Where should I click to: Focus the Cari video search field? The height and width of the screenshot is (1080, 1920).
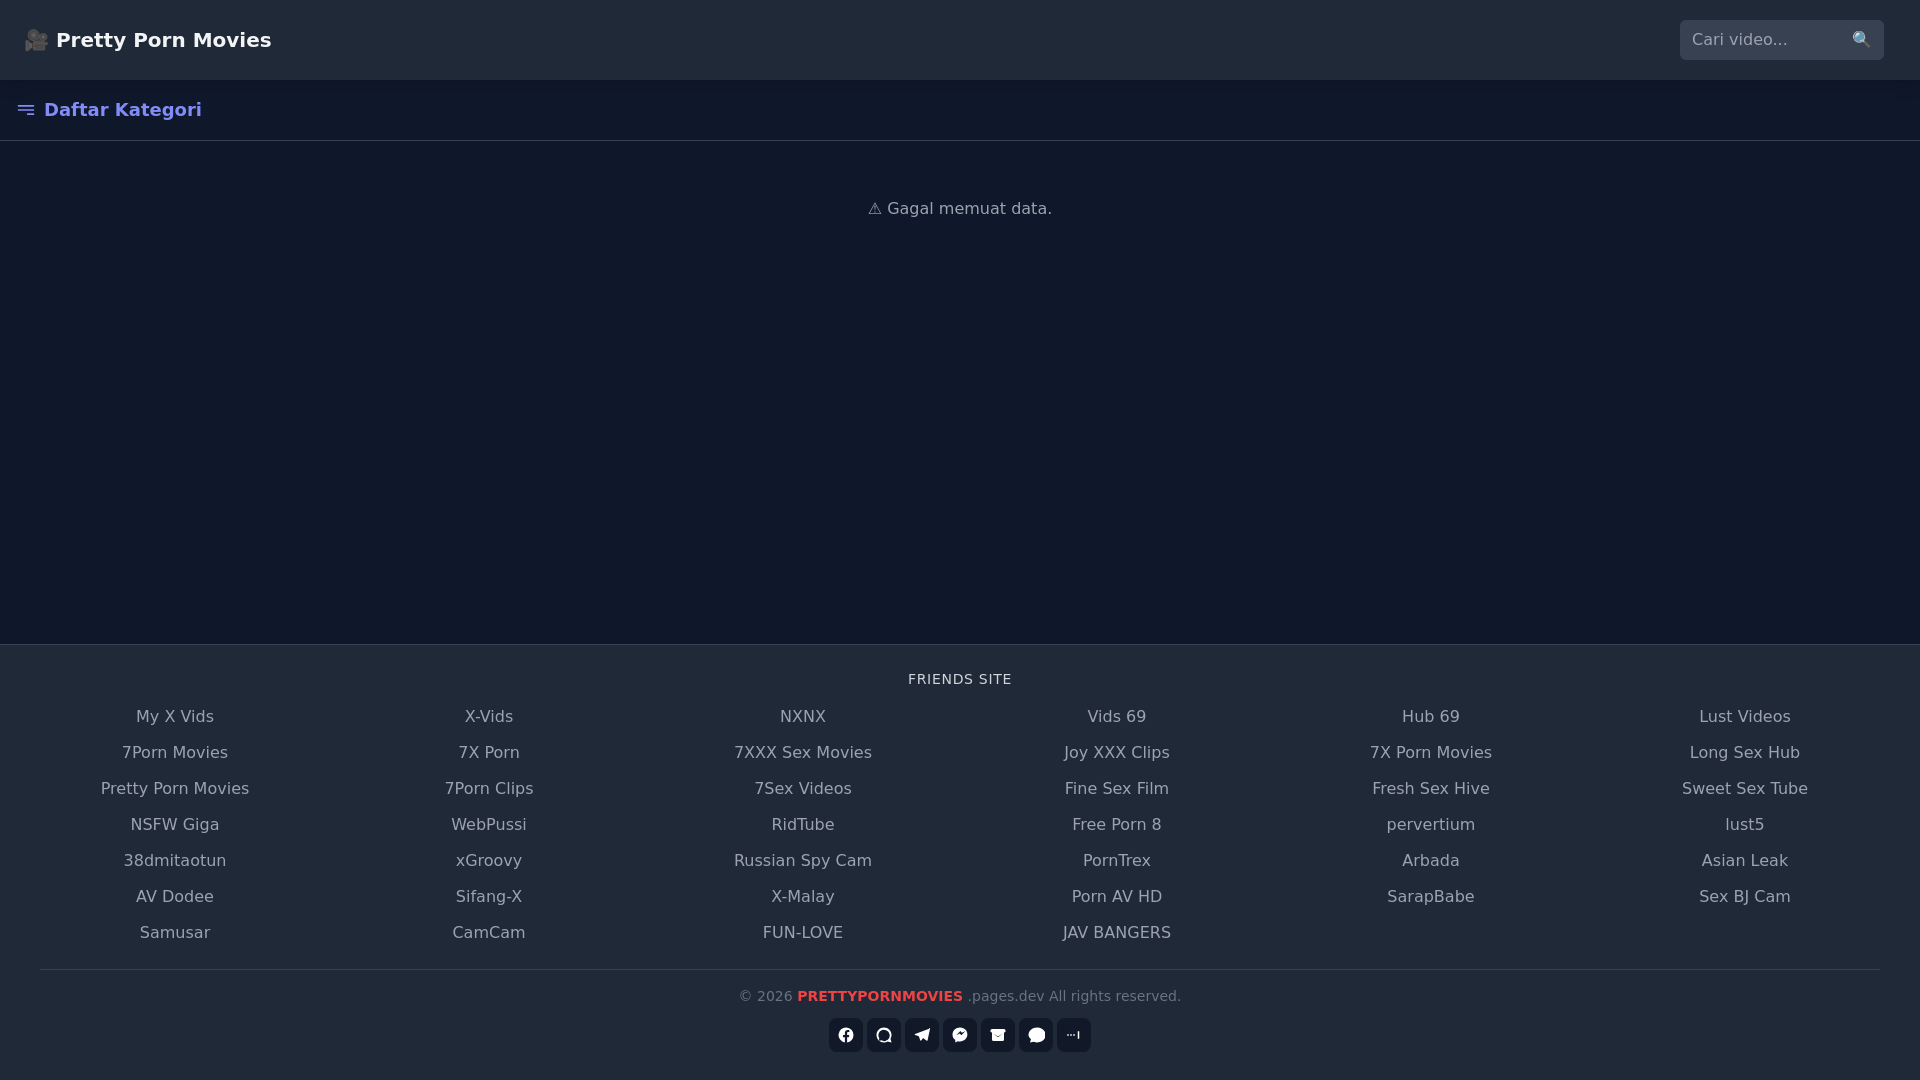[x=1764, y=40]
